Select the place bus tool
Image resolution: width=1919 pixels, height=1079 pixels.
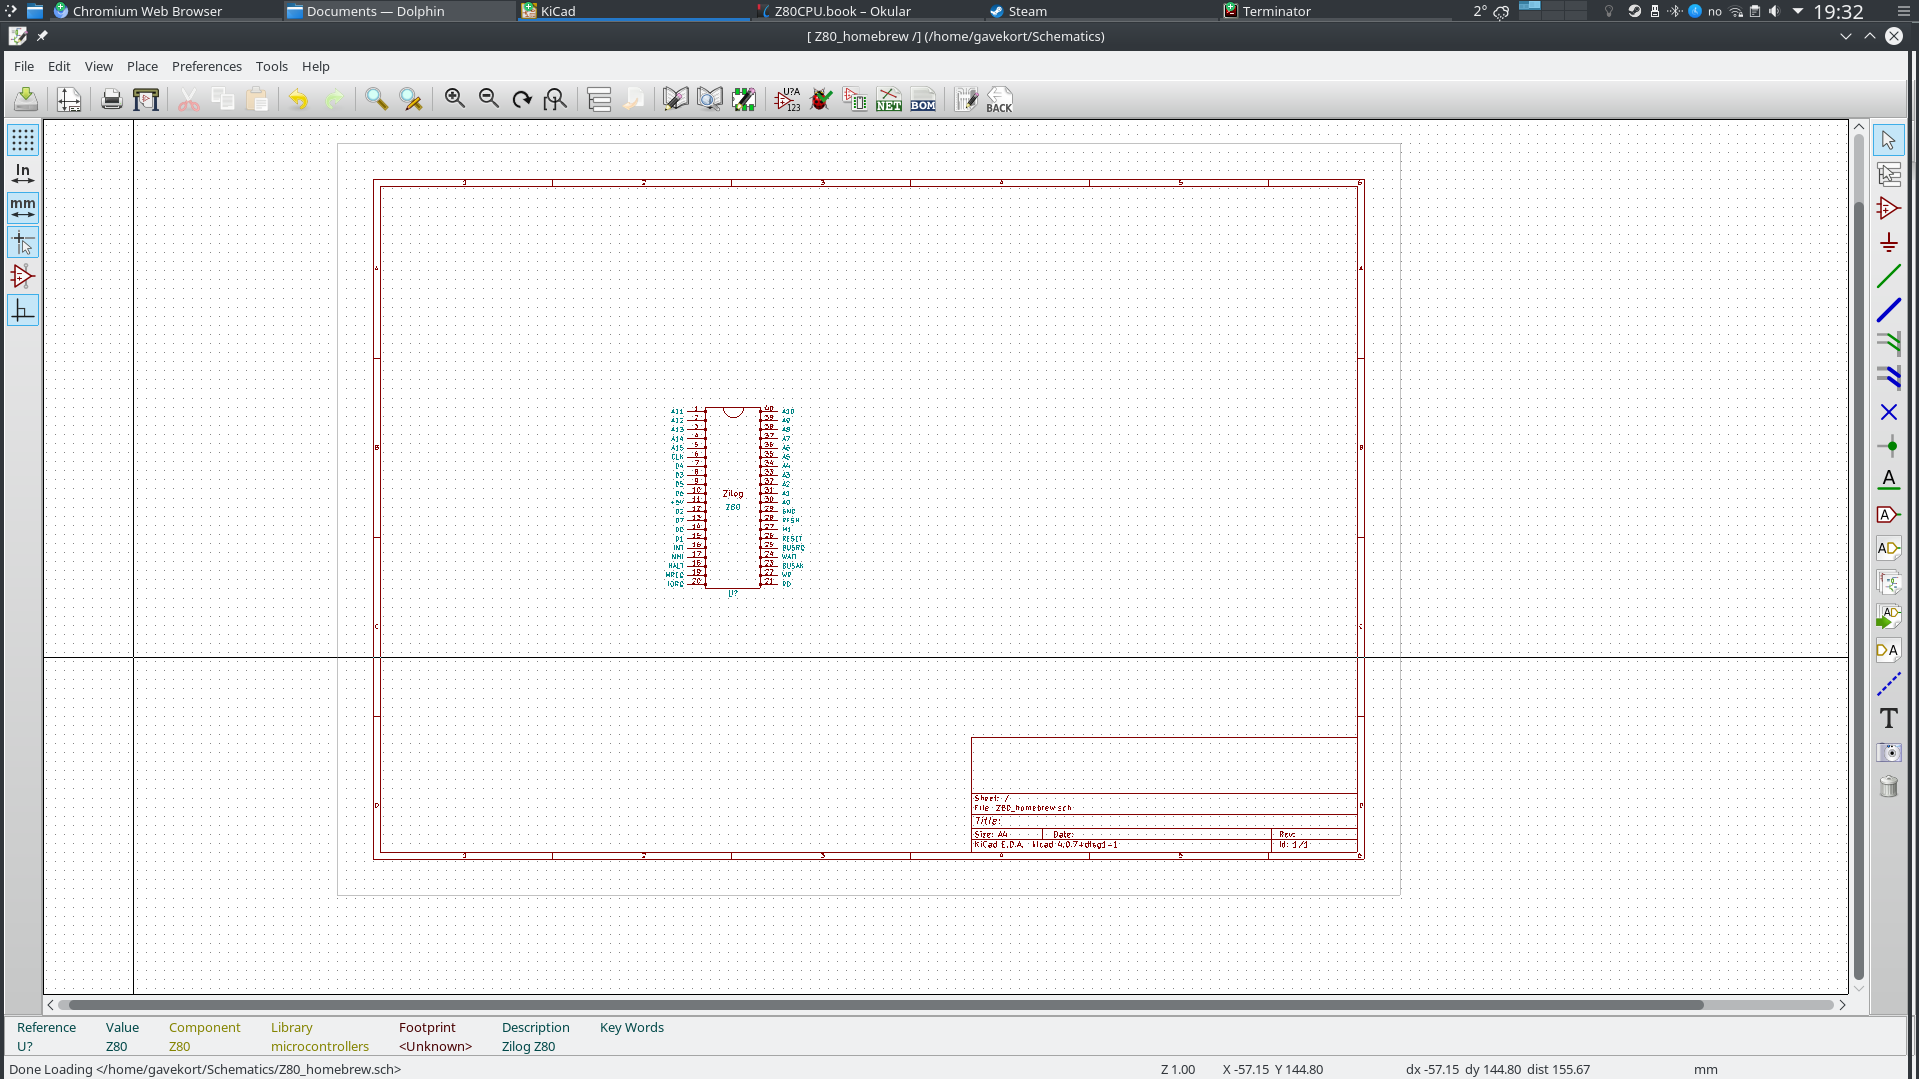coord(1888,310)
